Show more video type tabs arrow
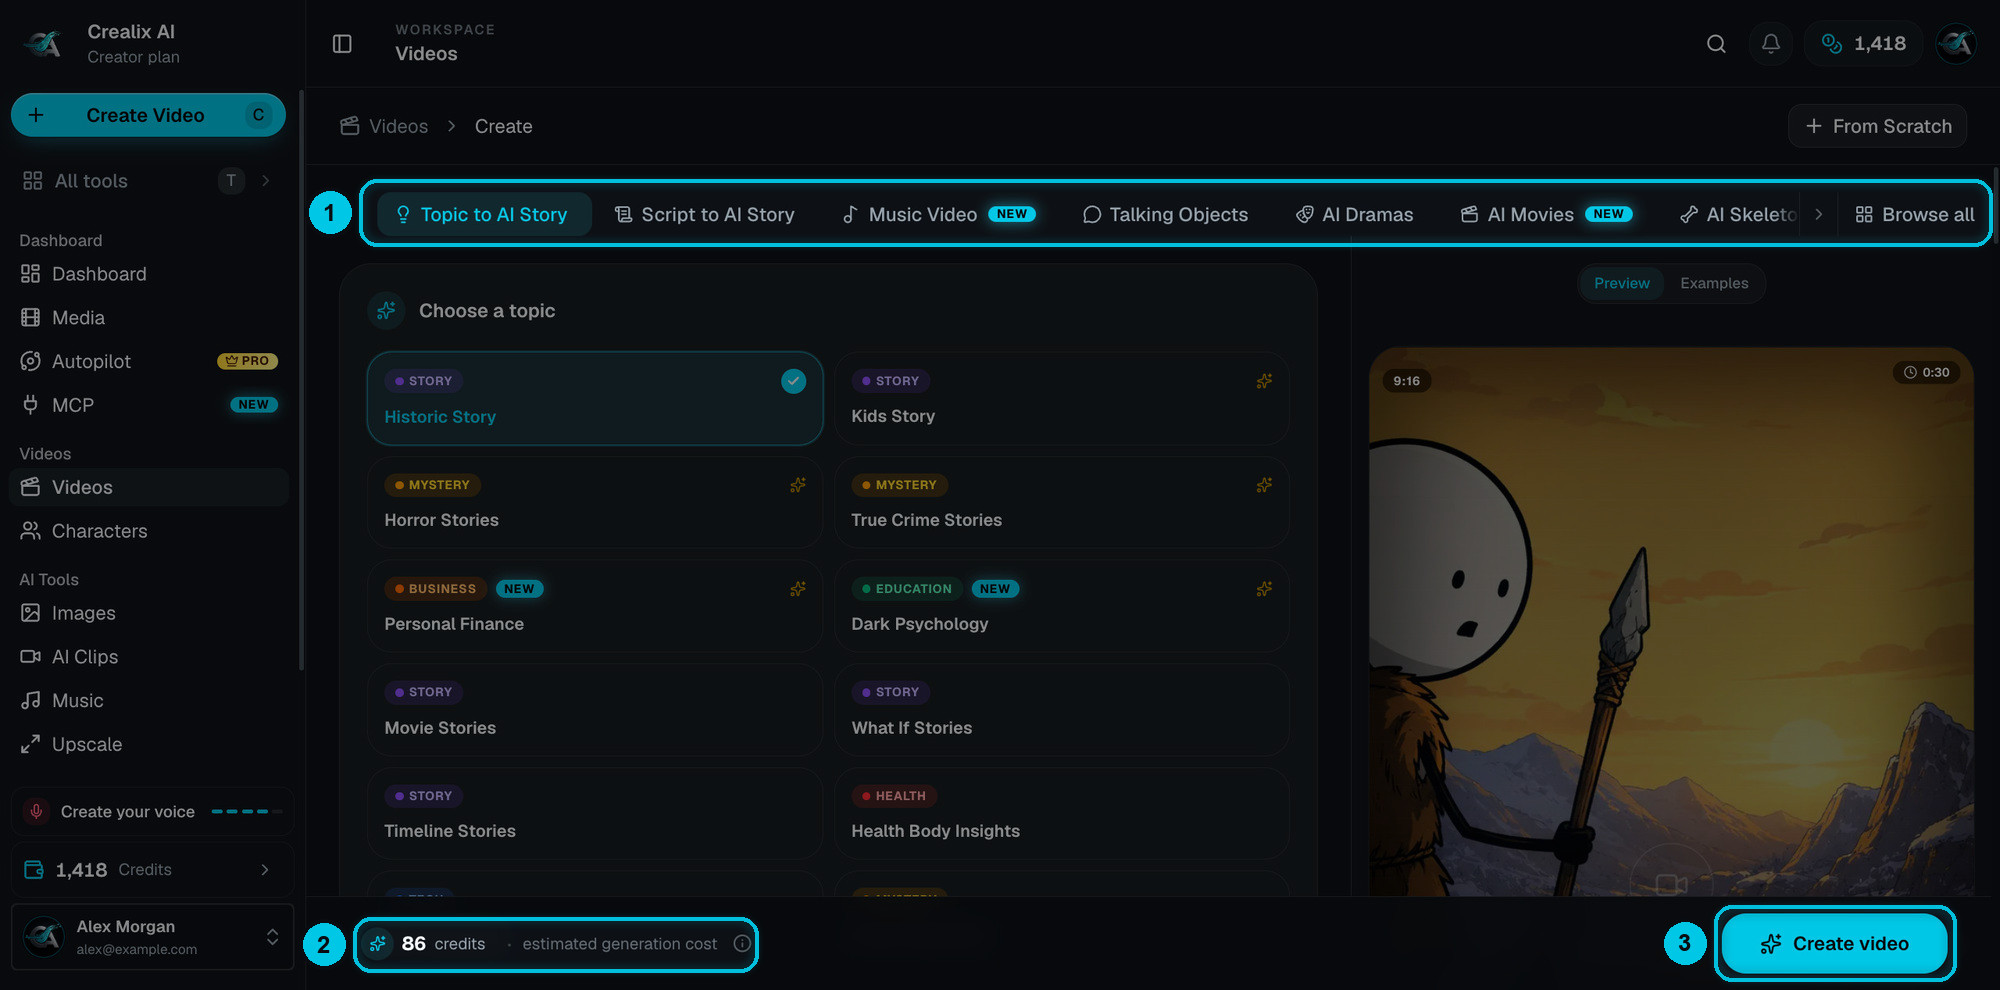This screenshot has height=990, width=2000. [1818, 214]
